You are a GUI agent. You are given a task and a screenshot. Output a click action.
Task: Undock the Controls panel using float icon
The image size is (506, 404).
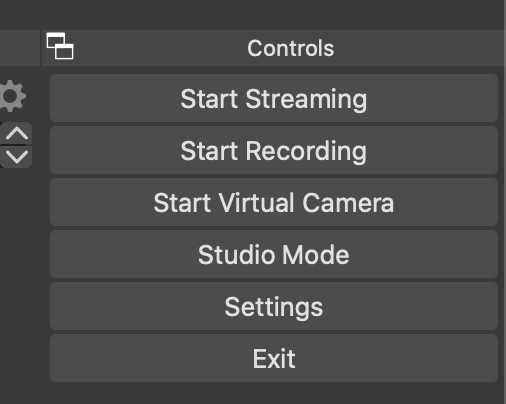pyautogui.click(x=60, y=46)
